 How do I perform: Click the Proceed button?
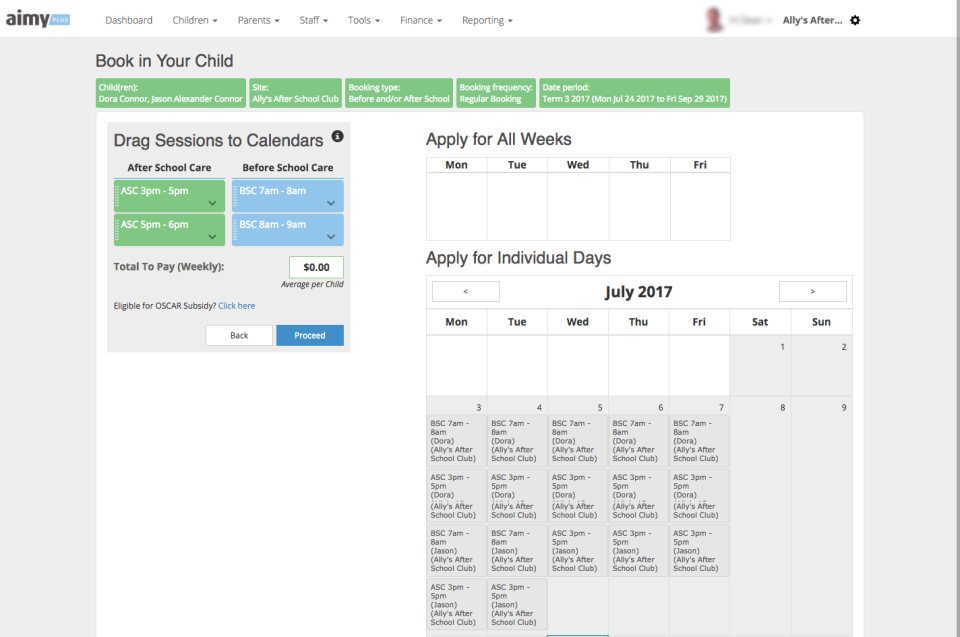(310, 335)
